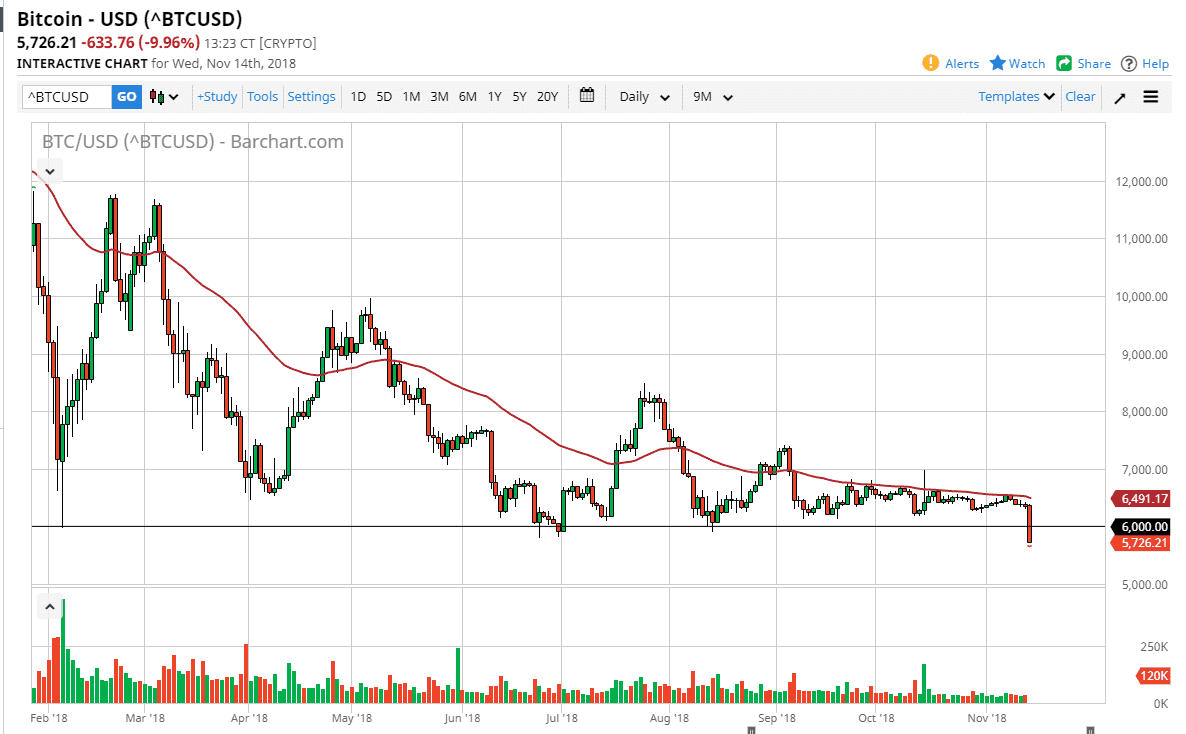Select the 6M time range
Viewport: 1186px width, 734px height.
click(467, 96)
